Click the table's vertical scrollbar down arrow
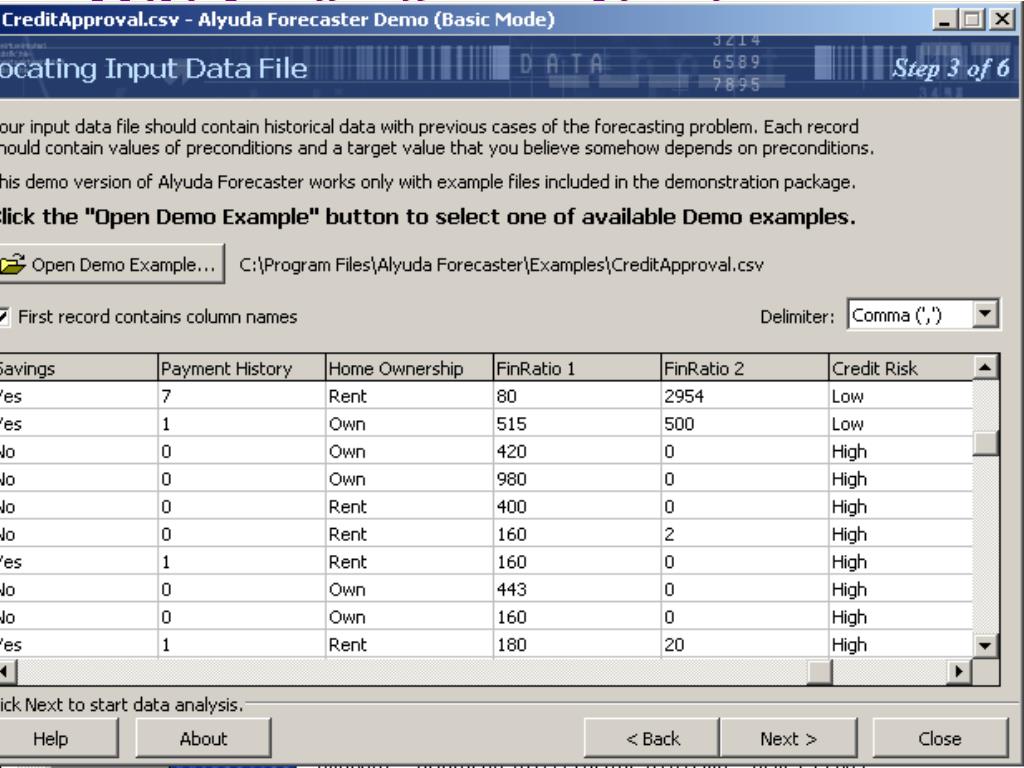 [x=985, y=647]
